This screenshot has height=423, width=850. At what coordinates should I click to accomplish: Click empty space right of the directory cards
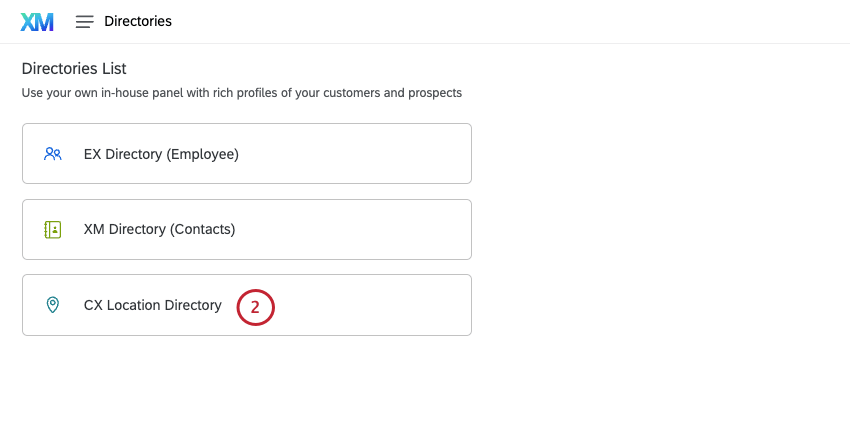pyautogui.click(x=660, y=229)
